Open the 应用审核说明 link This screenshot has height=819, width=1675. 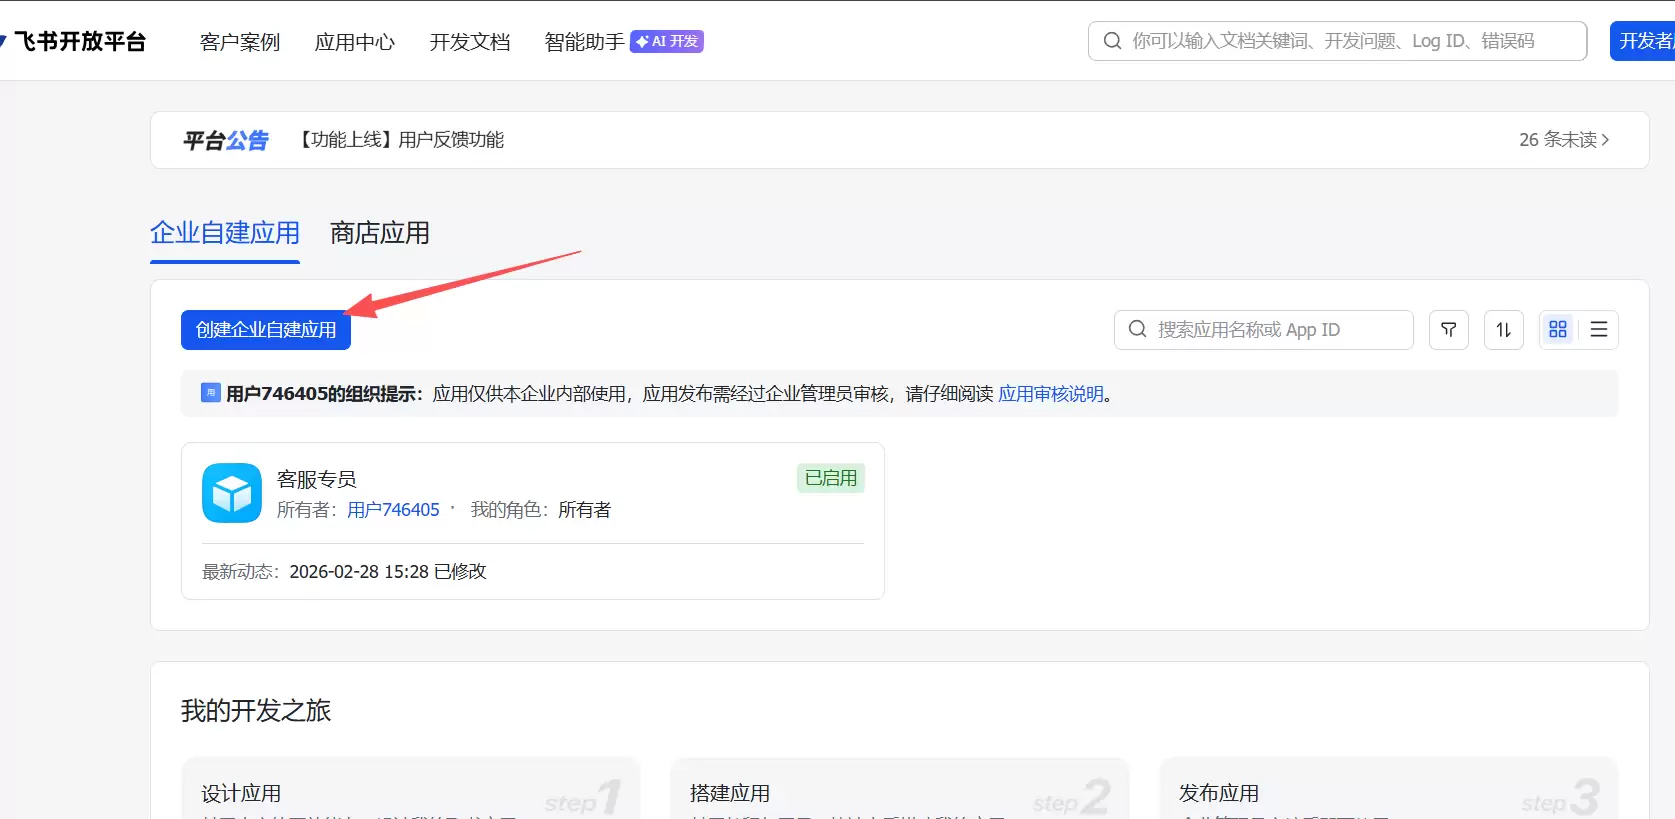pos(1050,394)
